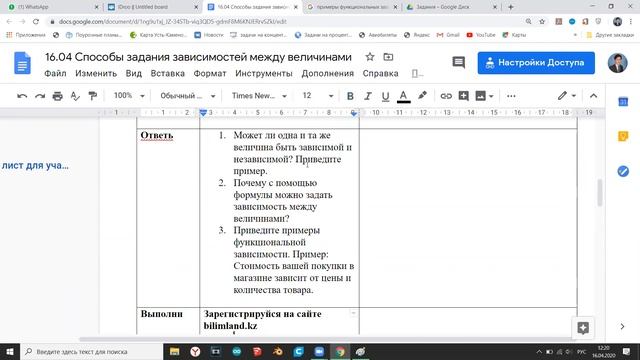Click the Undo arrow icon

[22, 96]
